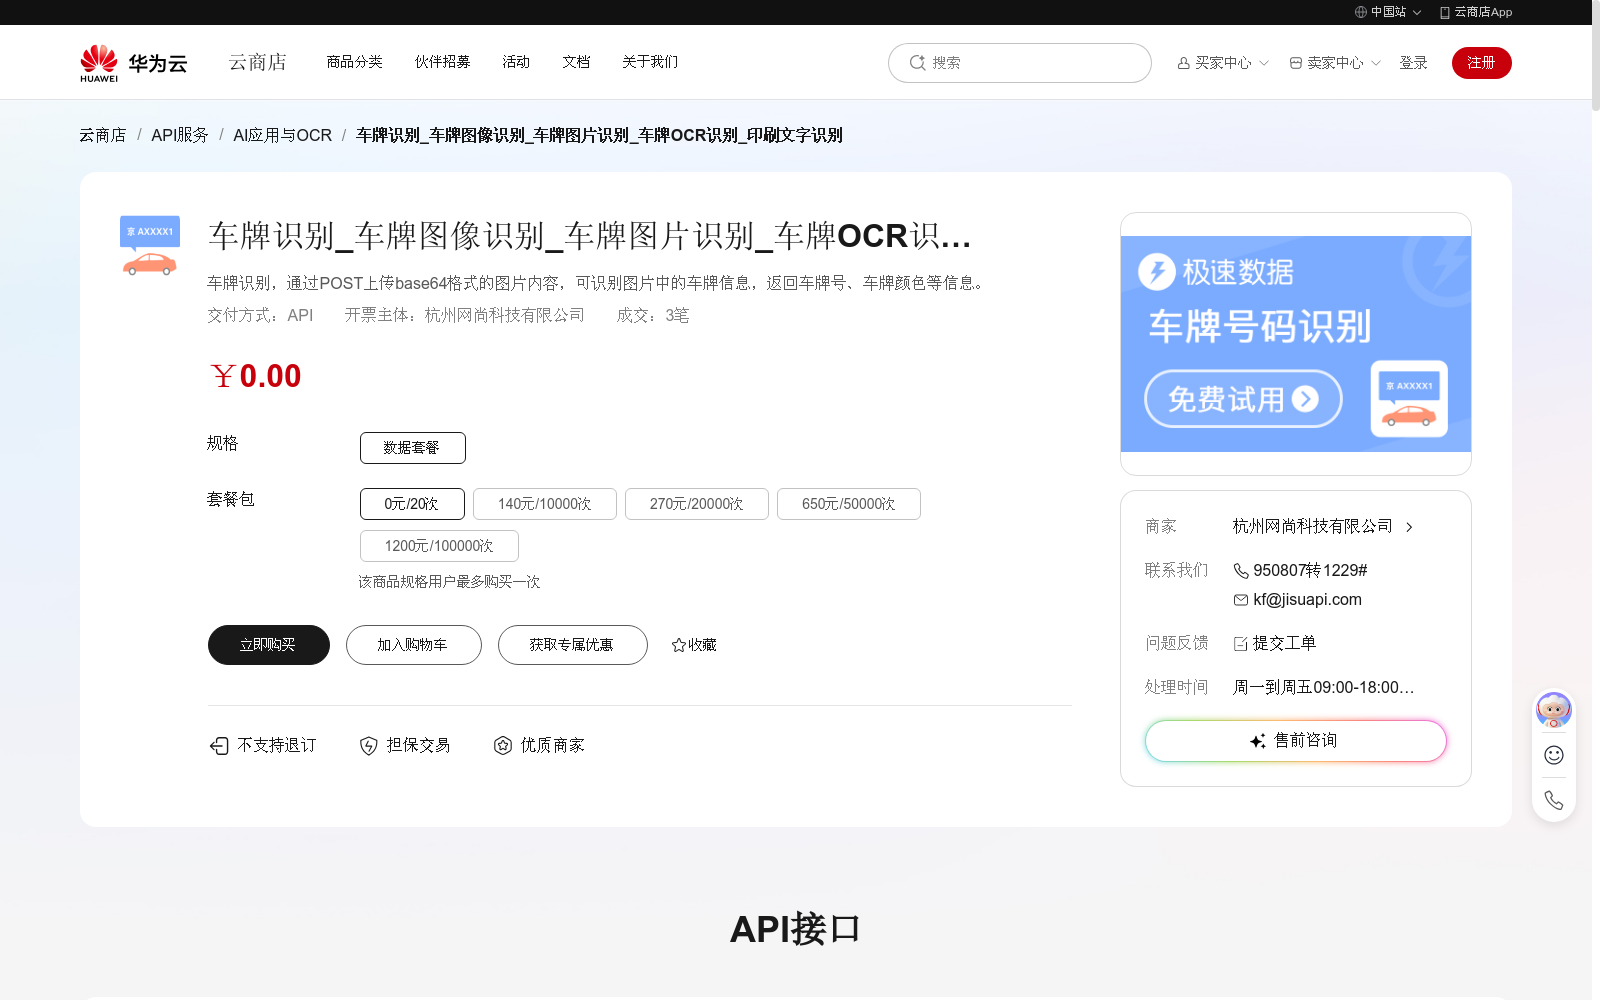
Task: Click the 该商品规格用户最多购买一次 note
Action: [449, 582]
